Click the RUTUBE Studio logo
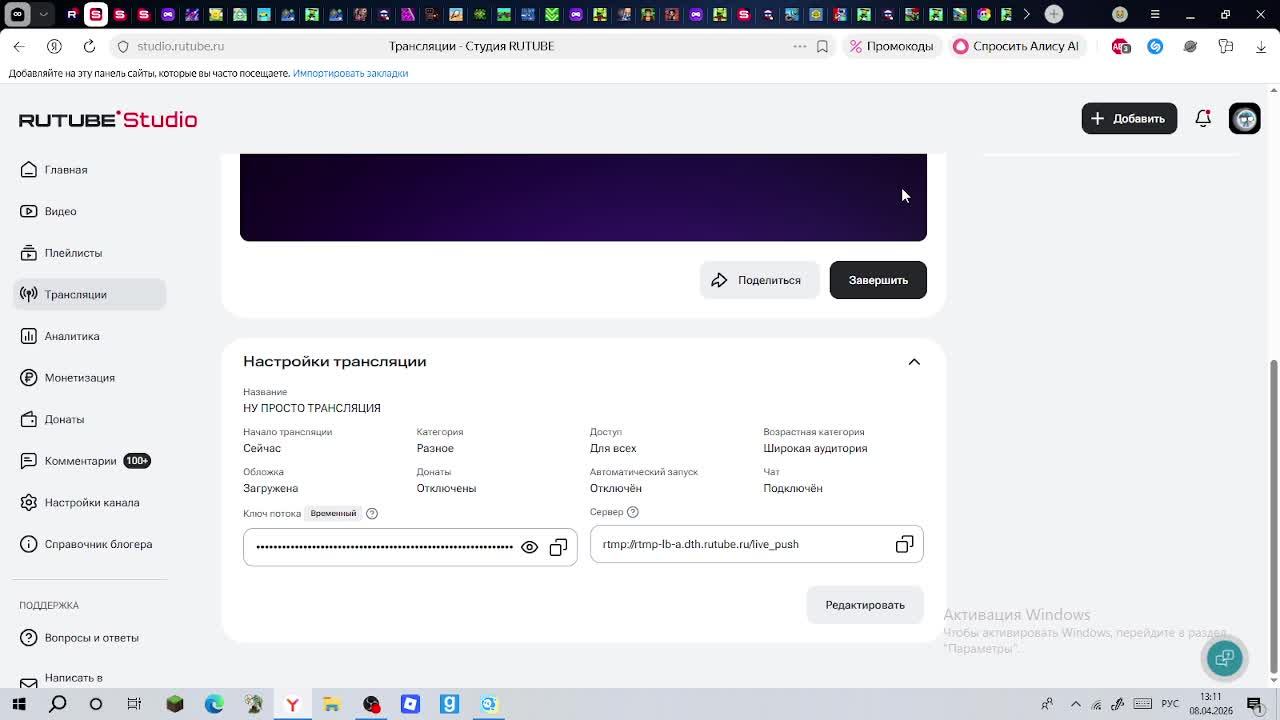This screenshot has width=1280, height=720. click(x=108, y=119)
